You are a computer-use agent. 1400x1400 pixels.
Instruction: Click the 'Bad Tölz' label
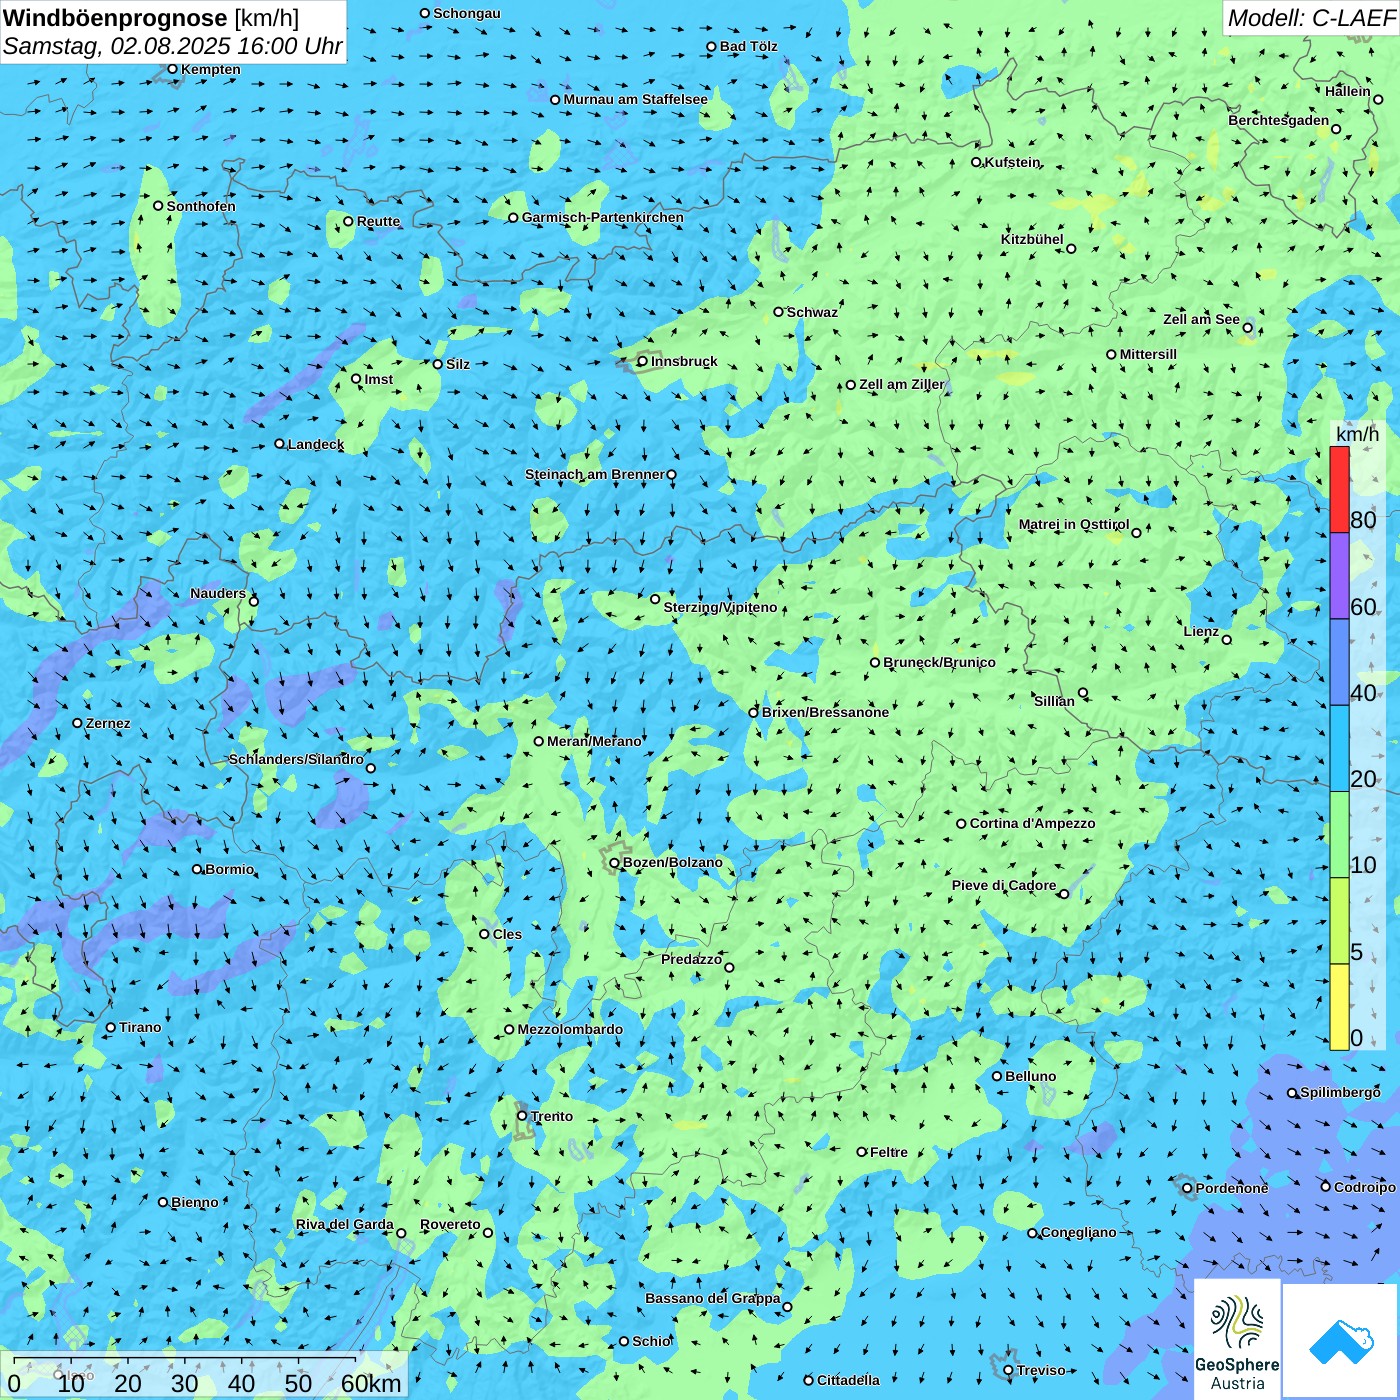click(x=749, y=46)
